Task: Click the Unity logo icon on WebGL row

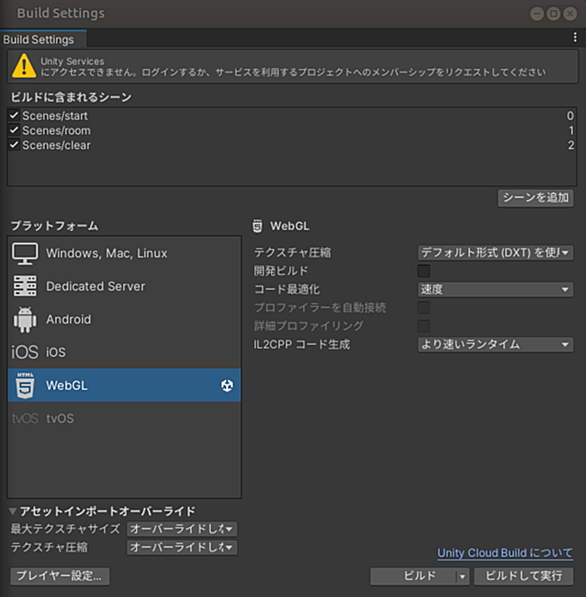Action: pyautogui.click(x=227, y=385)
